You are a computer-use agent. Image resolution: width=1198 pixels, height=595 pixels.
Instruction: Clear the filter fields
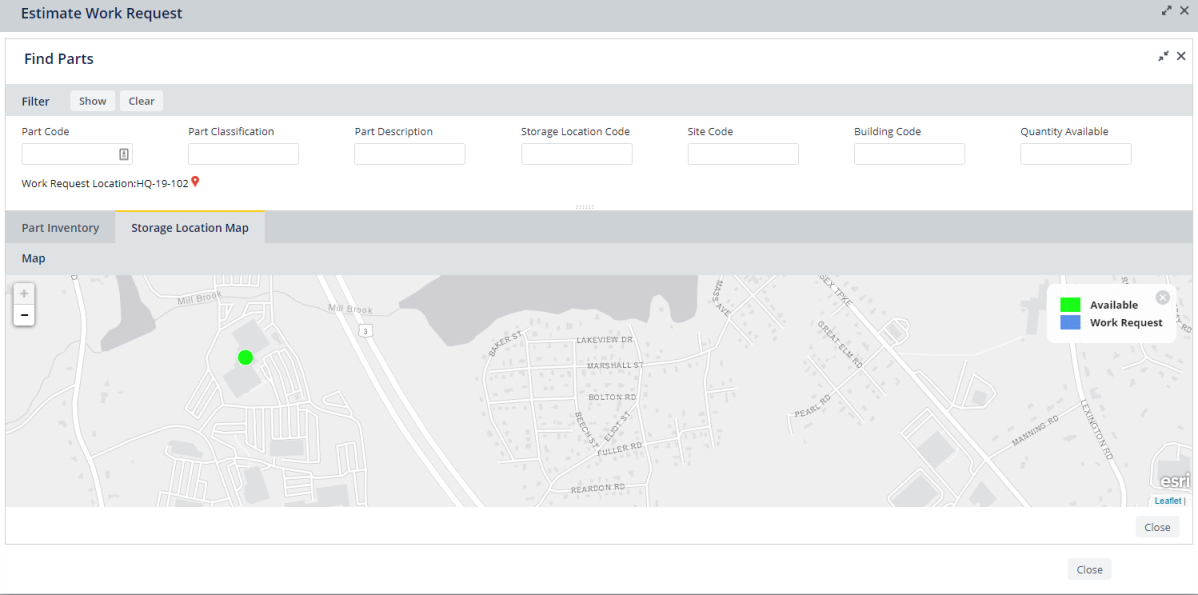(x=141, y=101)
